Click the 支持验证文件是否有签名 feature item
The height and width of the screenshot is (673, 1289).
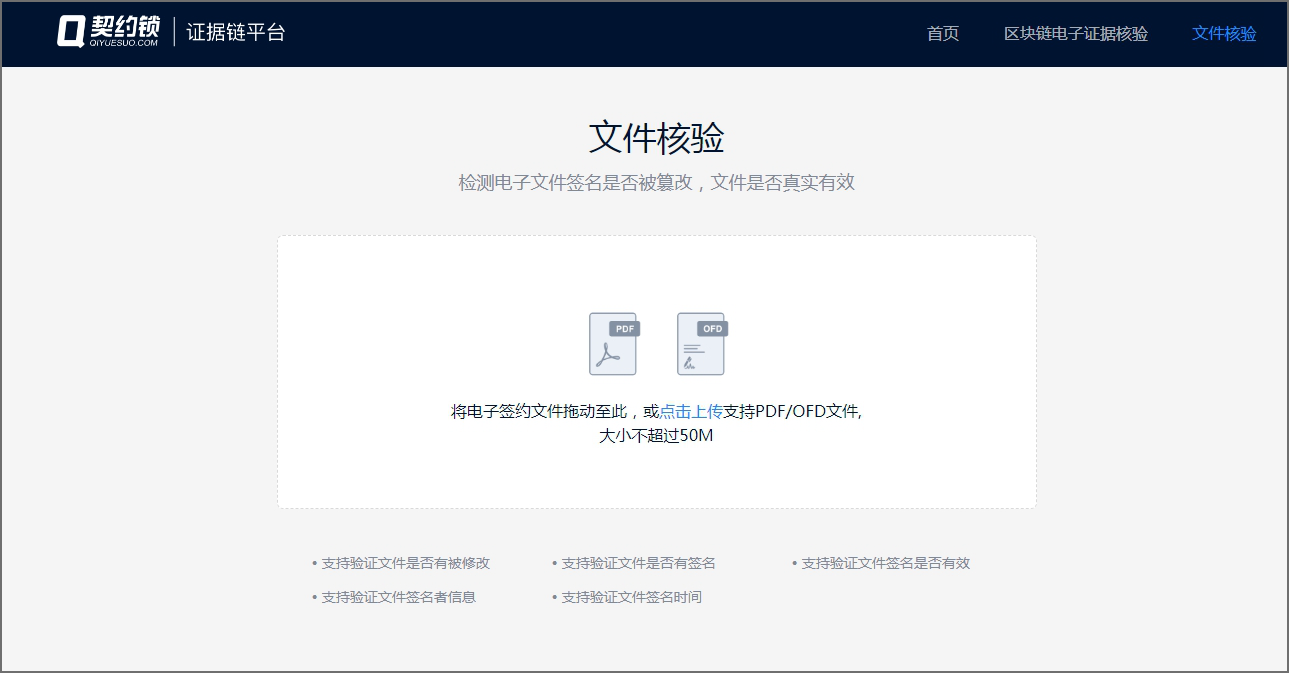pyautogui.click(x=638, y=563)
